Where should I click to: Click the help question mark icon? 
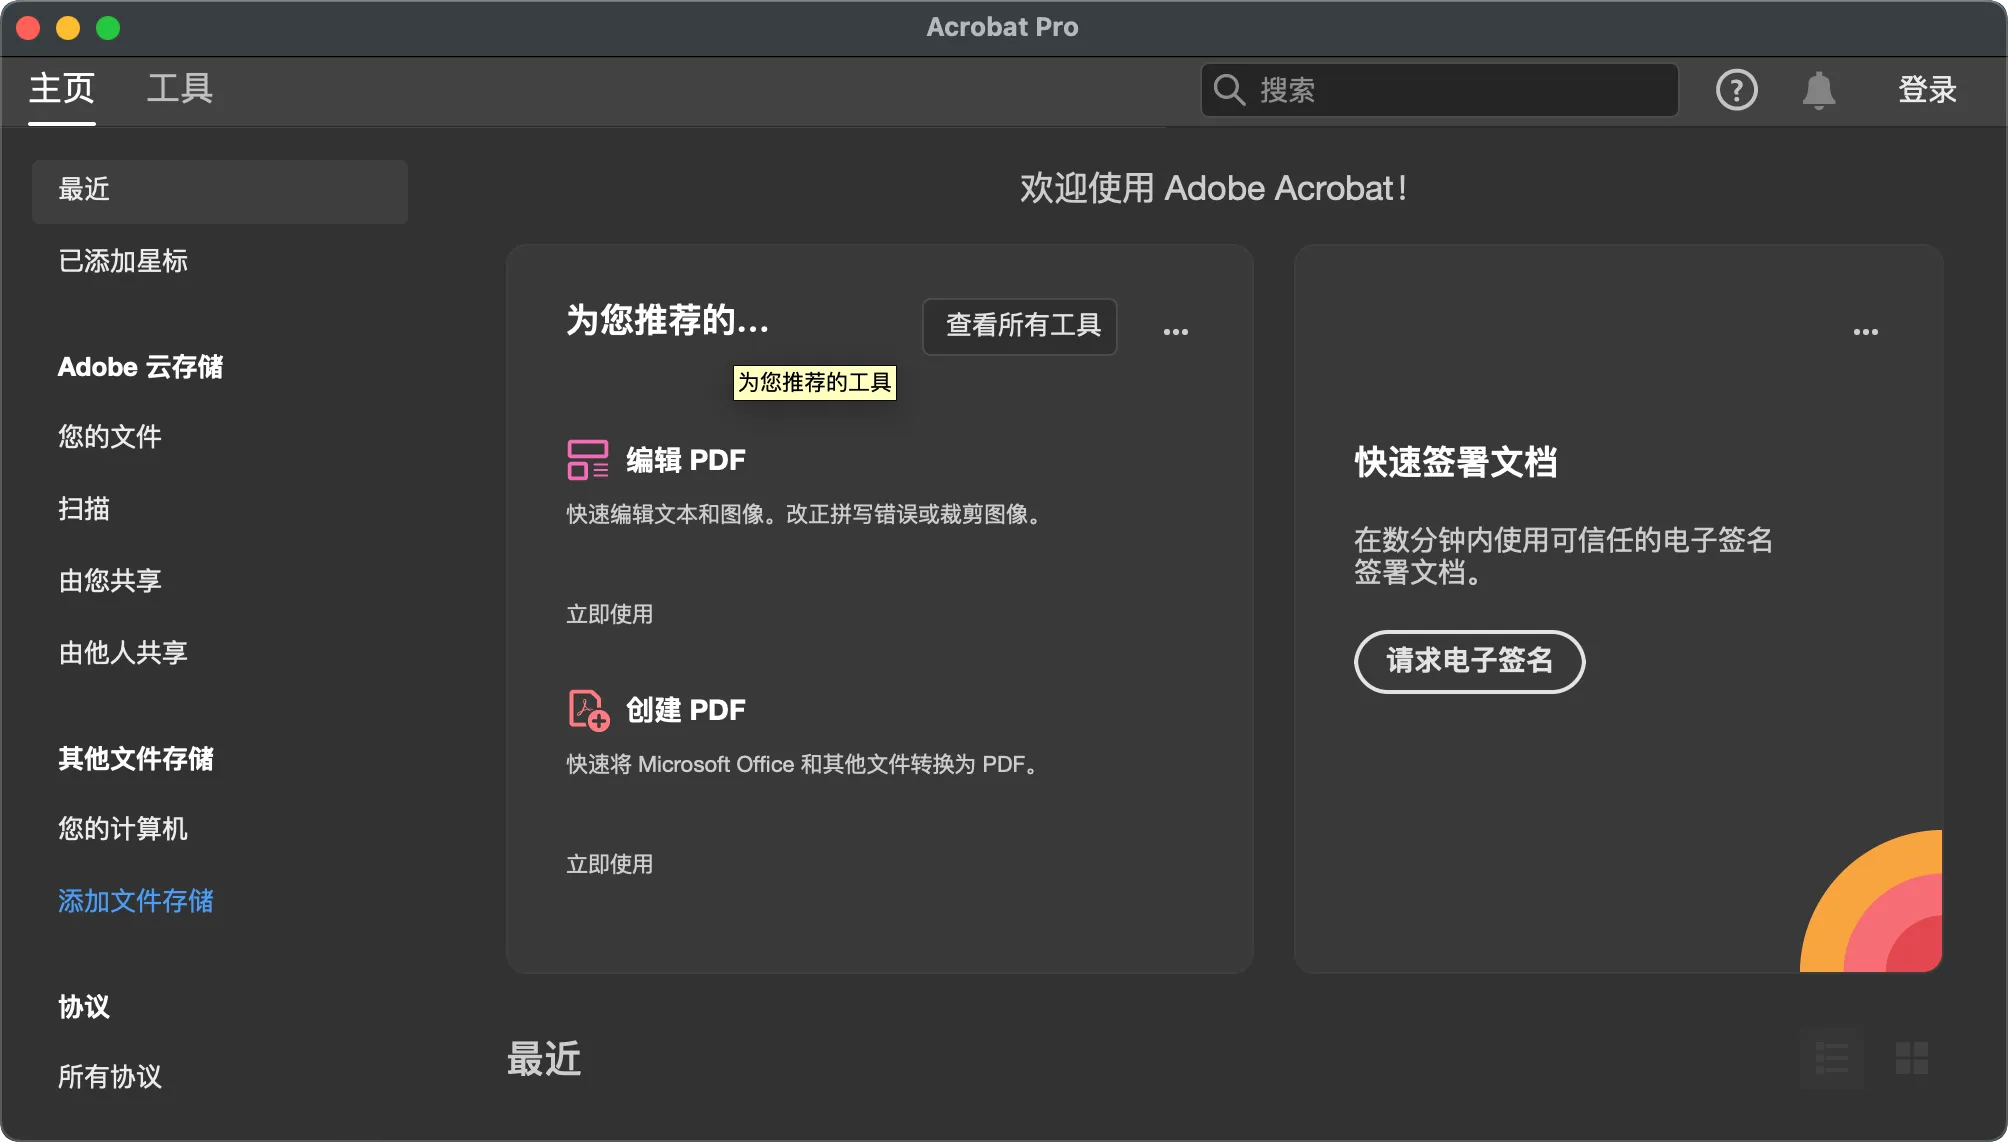(1736, 90)
